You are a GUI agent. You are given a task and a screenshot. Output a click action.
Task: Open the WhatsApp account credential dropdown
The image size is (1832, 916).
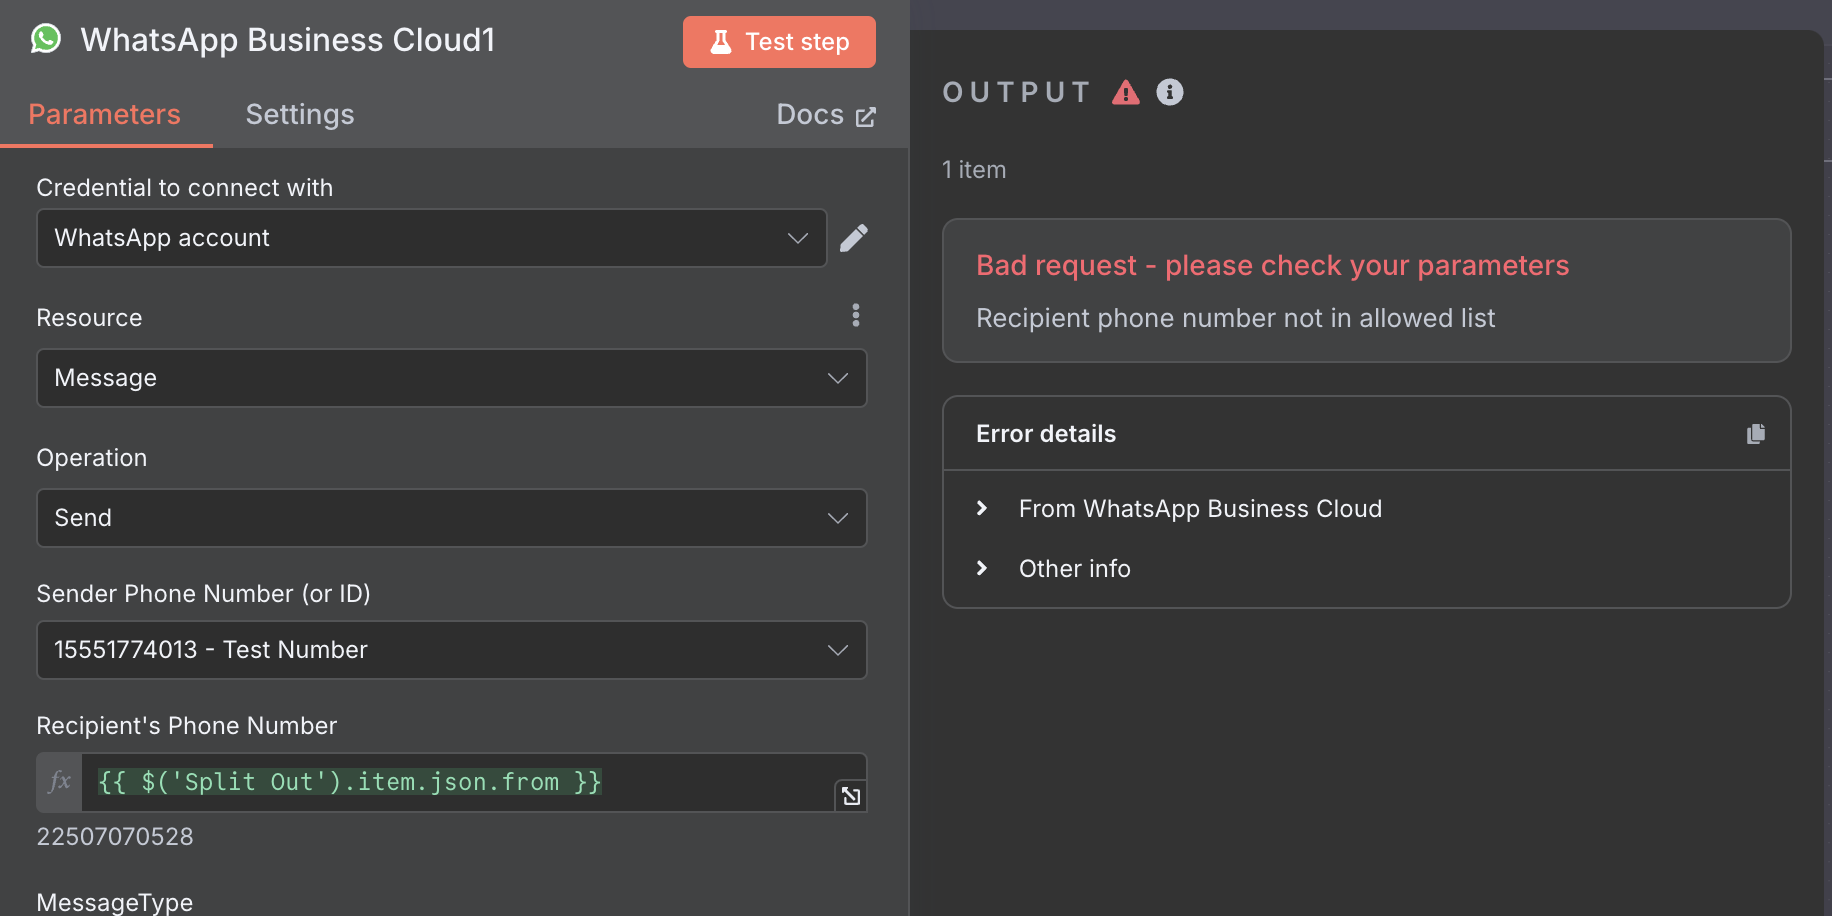point(432,238)
